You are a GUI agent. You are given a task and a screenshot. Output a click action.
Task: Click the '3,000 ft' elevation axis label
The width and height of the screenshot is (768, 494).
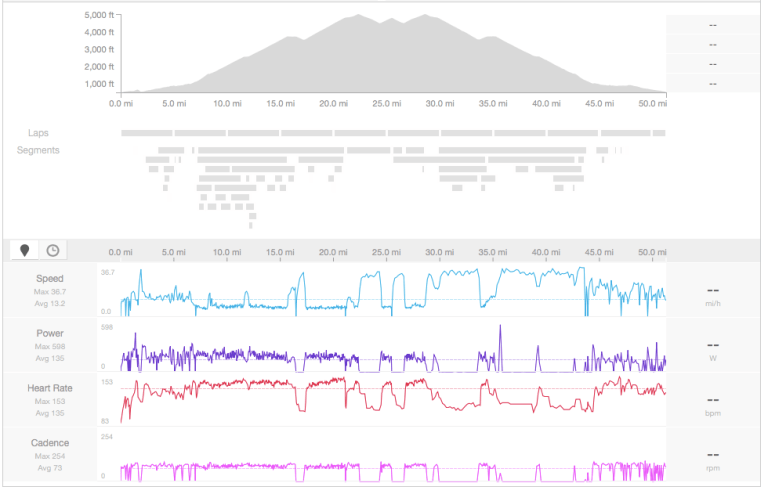(x=99, y=49)
